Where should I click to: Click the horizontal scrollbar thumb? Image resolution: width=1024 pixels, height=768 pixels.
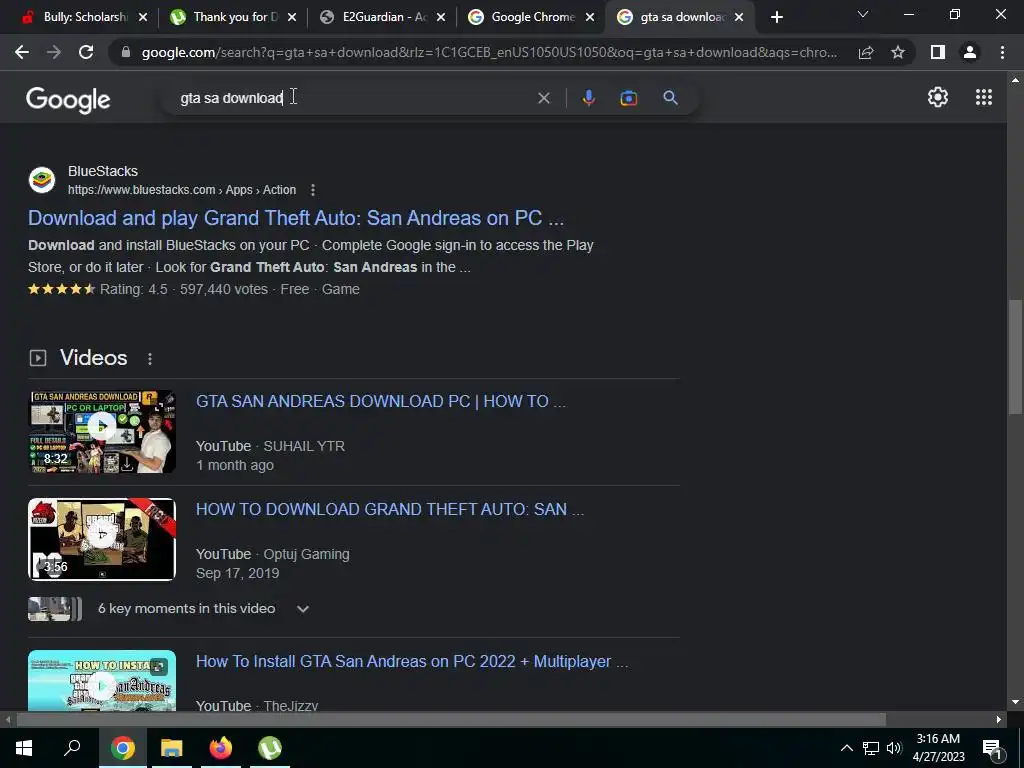451,720
